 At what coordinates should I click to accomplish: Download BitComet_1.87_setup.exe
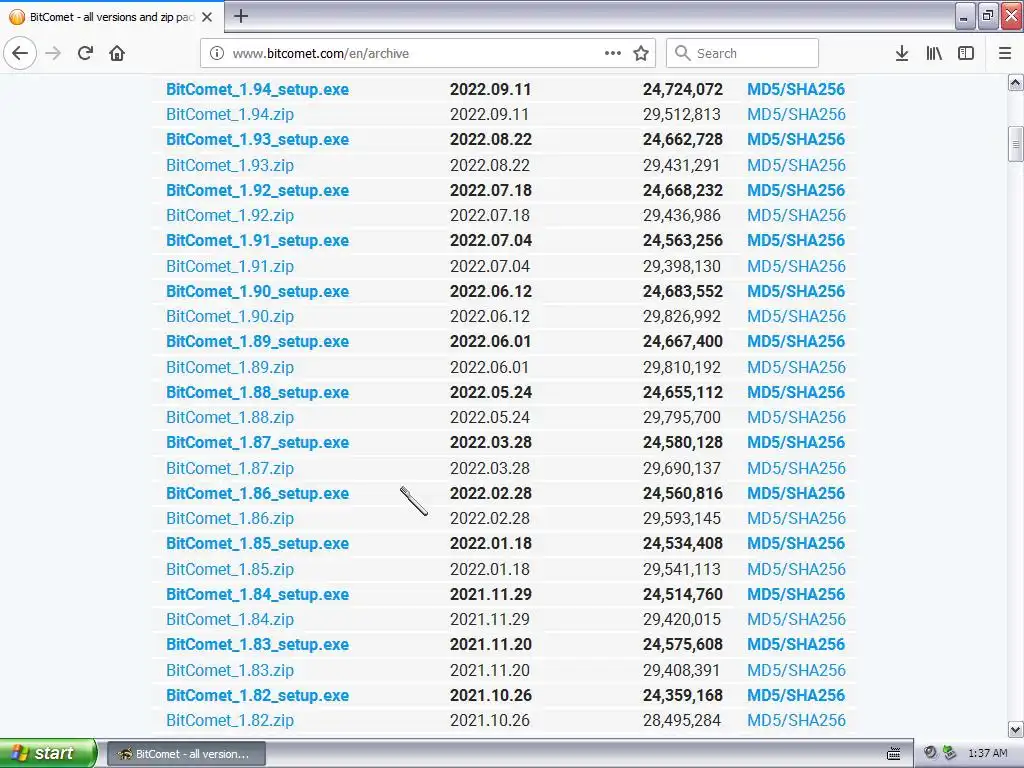(x=257, y=443)
